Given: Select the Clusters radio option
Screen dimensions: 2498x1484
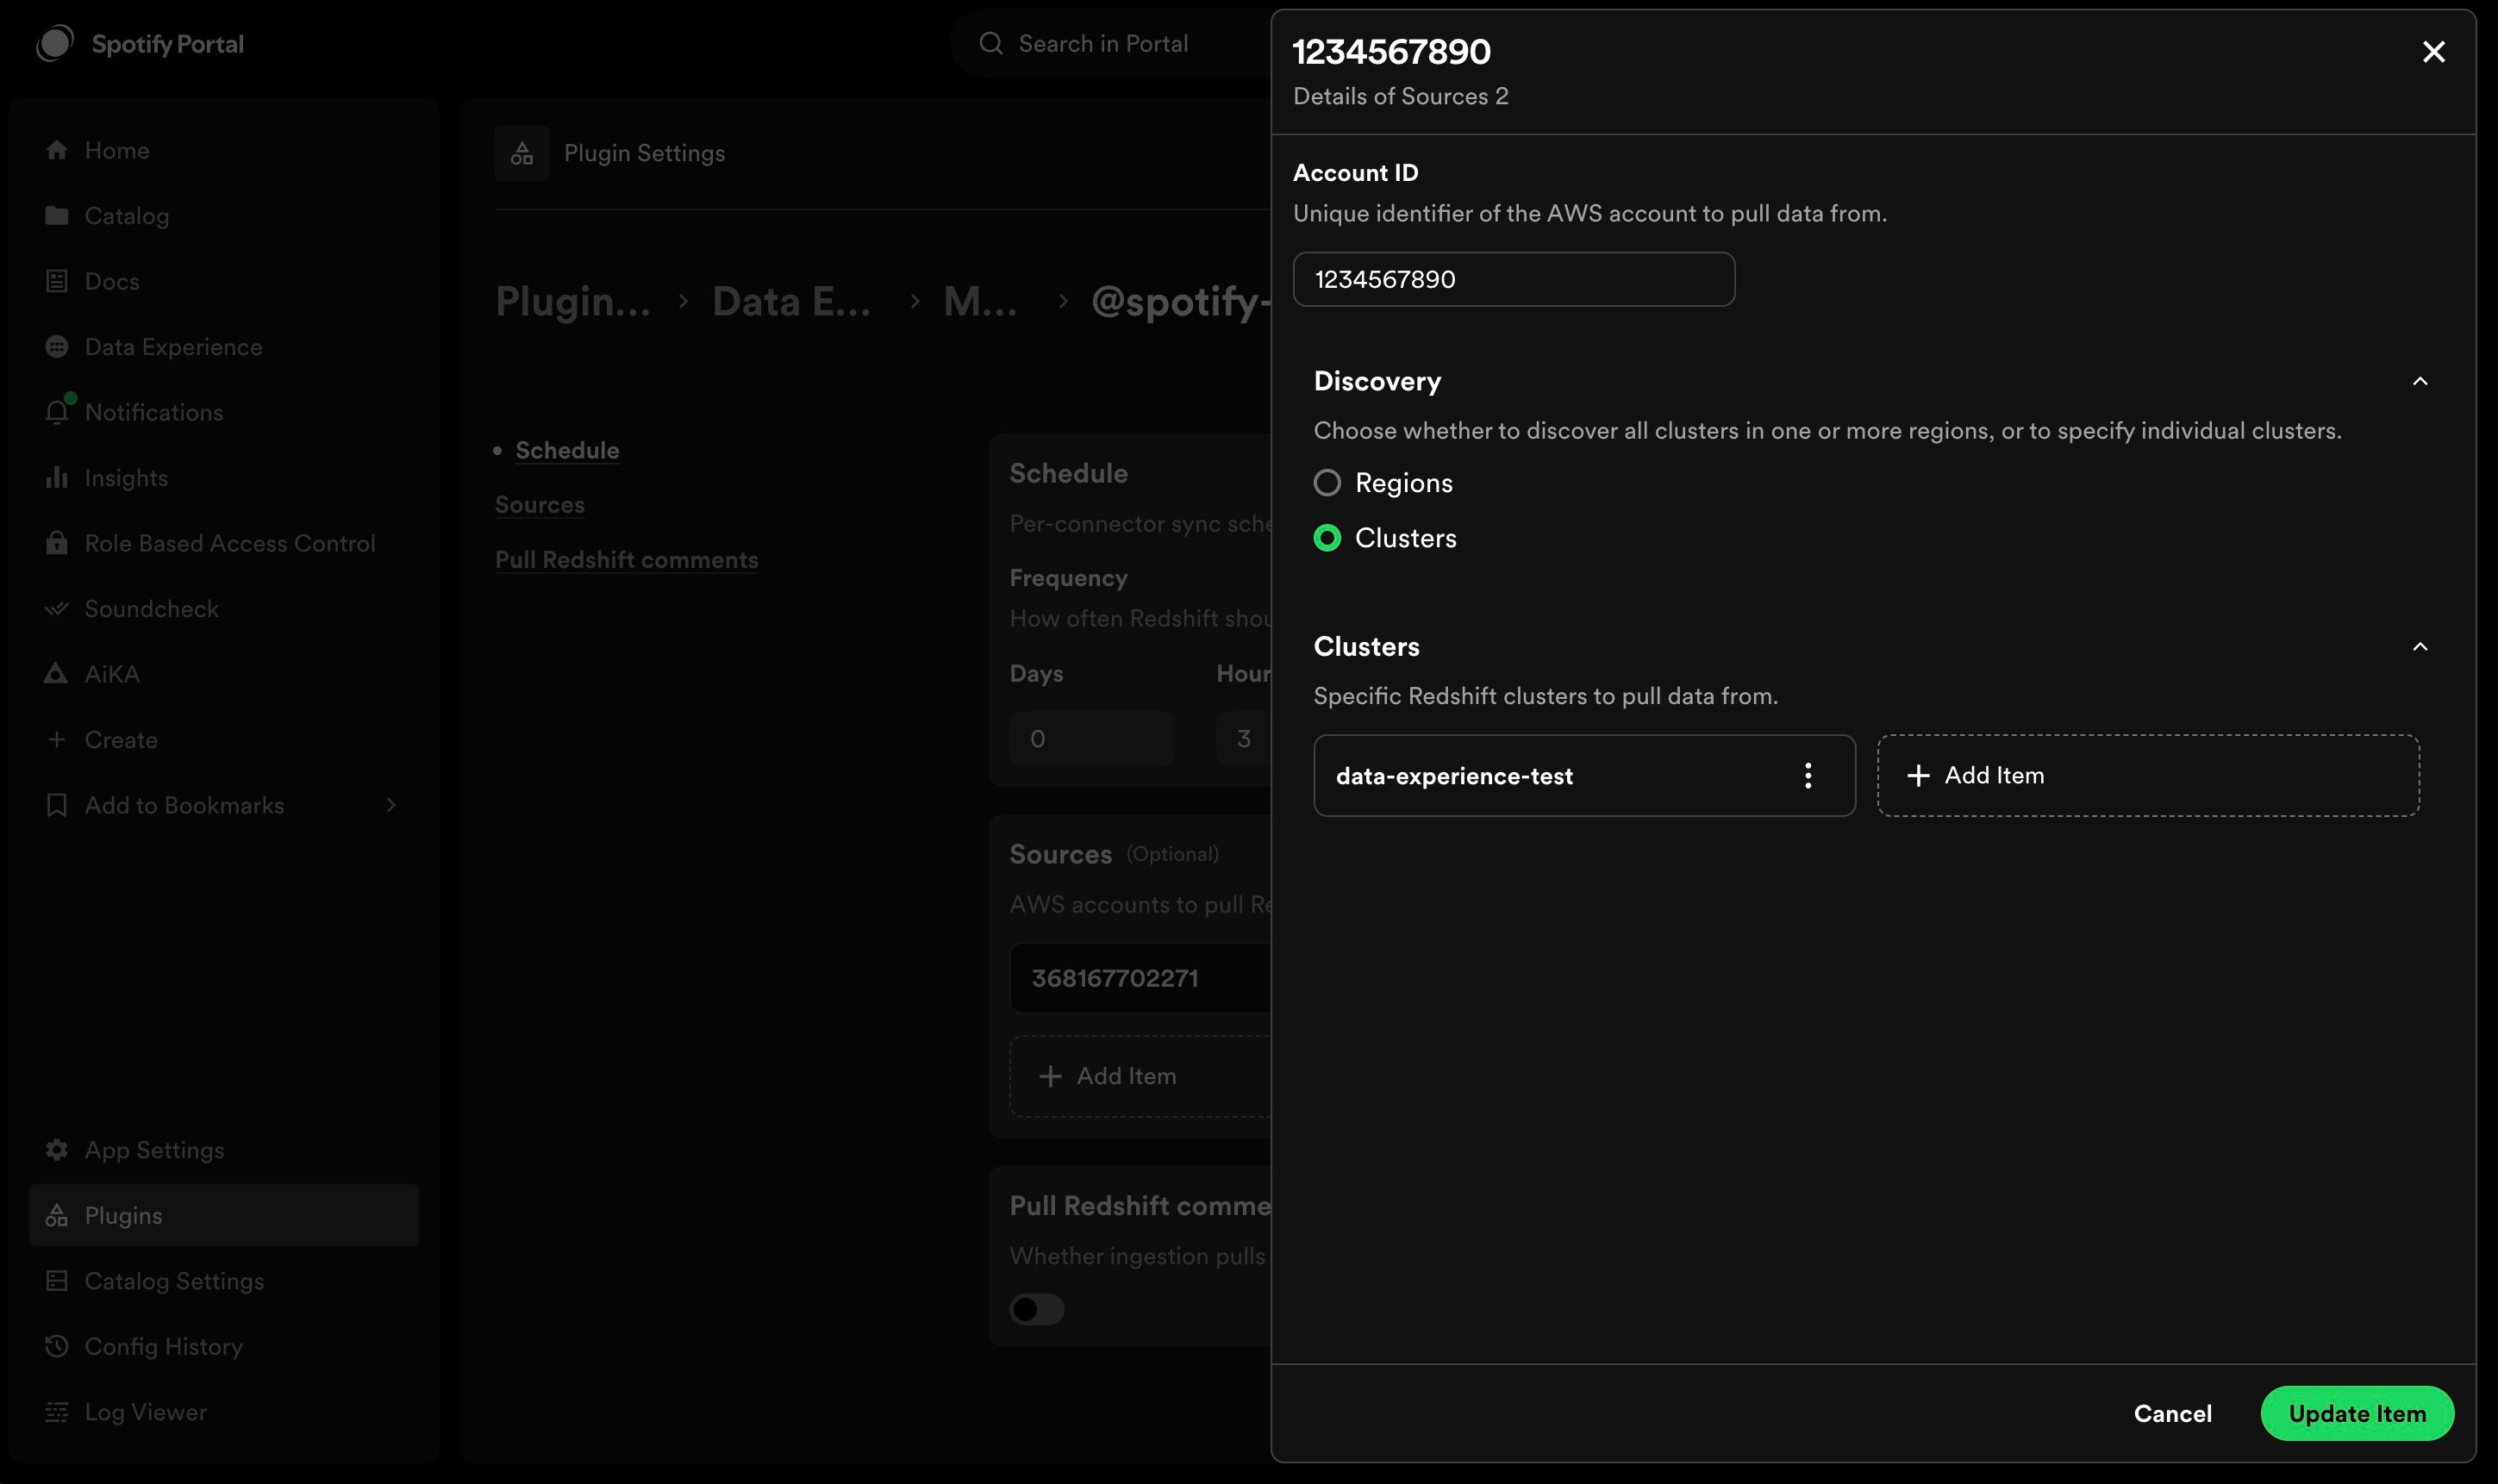Looking at the screenshot, I should [x=1327, y=538].
